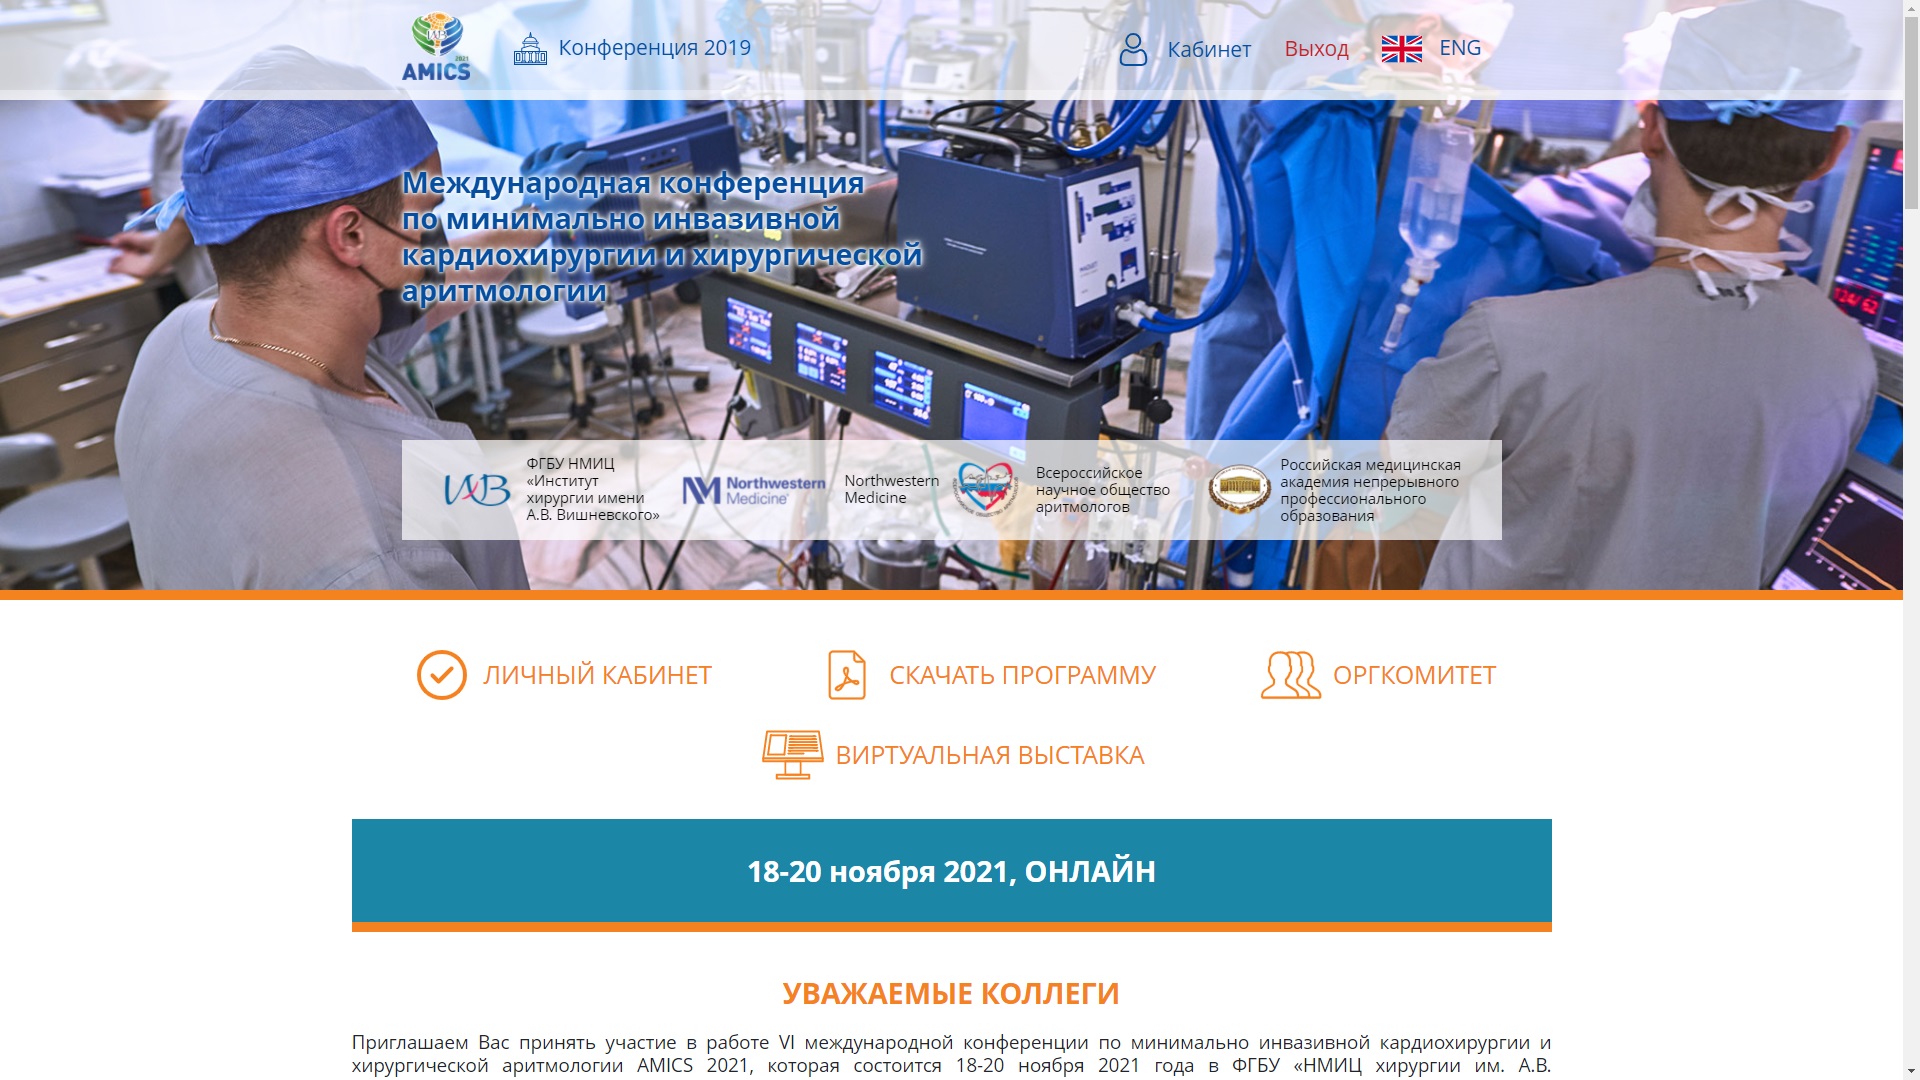
Task: Click the orange checkmark circle icon
Action: 441,675
